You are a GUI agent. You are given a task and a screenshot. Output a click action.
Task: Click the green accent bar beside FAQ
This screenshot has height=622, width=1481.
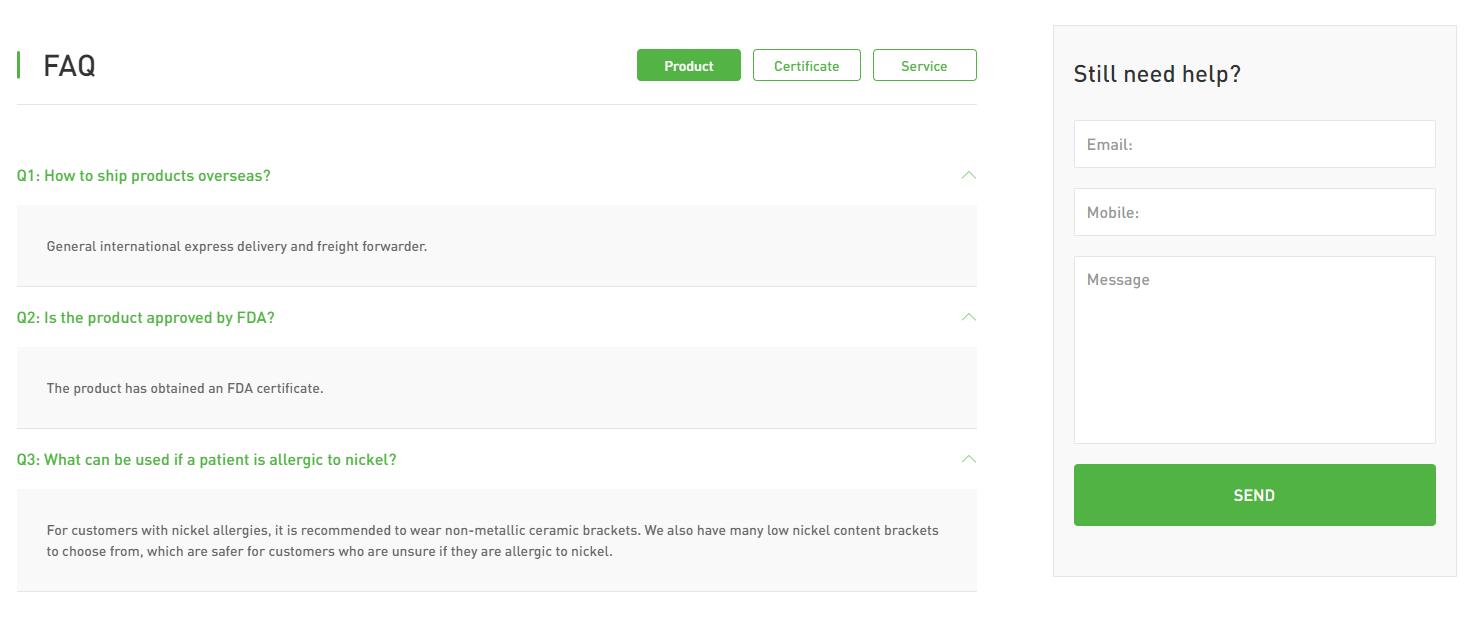point(19,66)
